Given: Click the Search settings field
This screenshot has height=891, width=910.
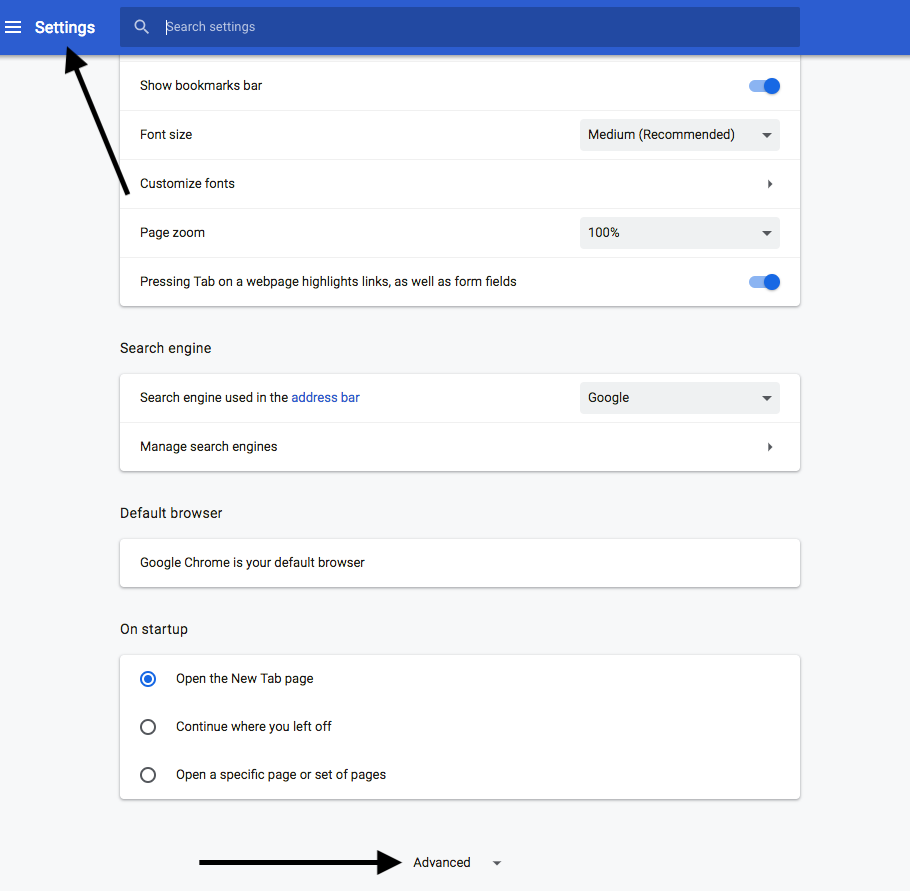Looking at the screenshot, I should 470,27.
